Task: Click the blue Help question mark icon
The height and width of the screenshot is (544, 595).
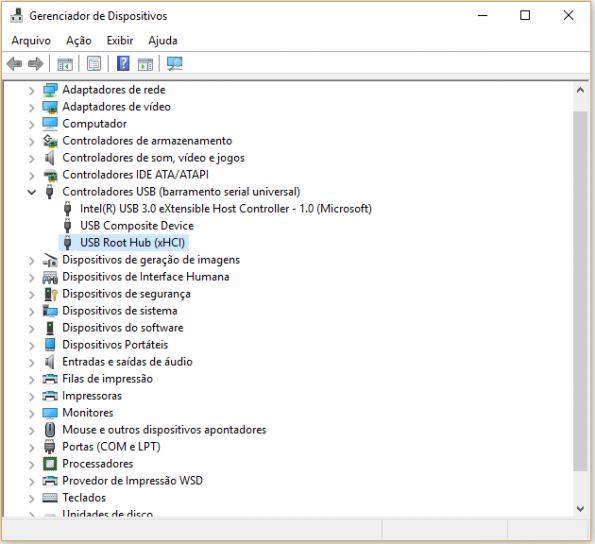Action: (x=123, y=63)
